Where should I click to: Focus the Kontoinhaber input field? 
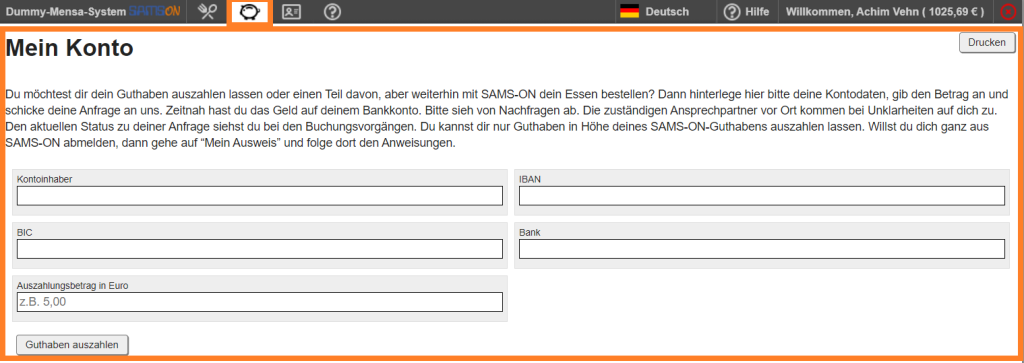[260, 196]
